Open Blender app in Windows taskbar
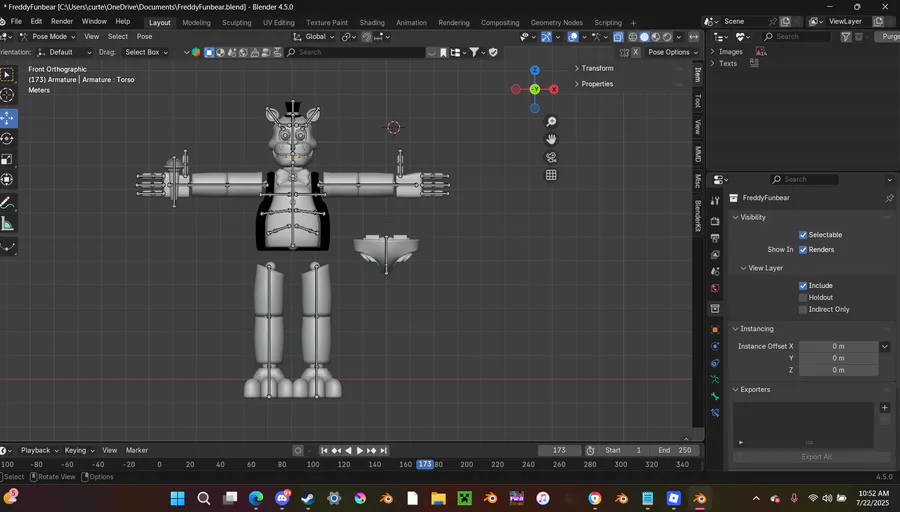Image resolution: width=900 pixels, height=512 pixels. point(700,498)
